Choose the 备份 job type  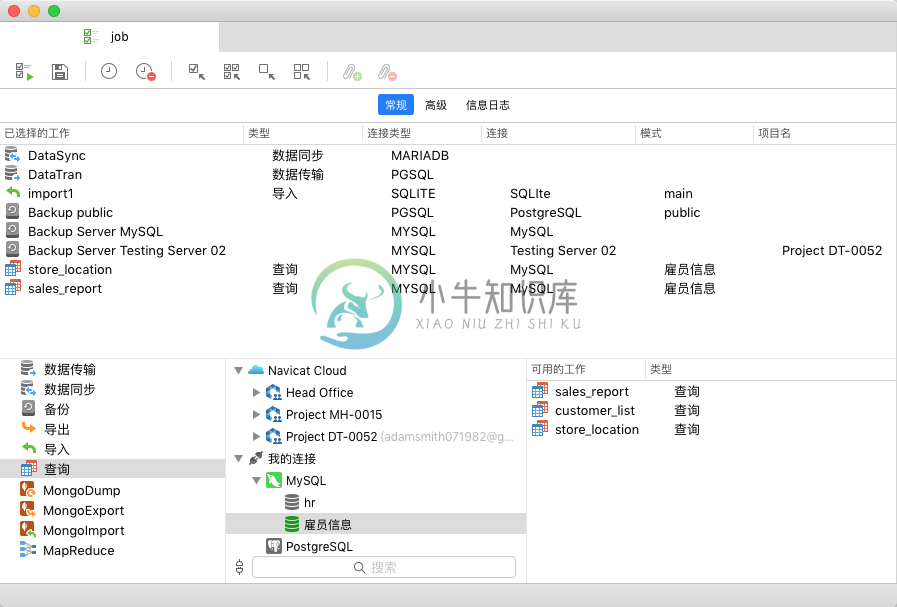coord(113,410)
